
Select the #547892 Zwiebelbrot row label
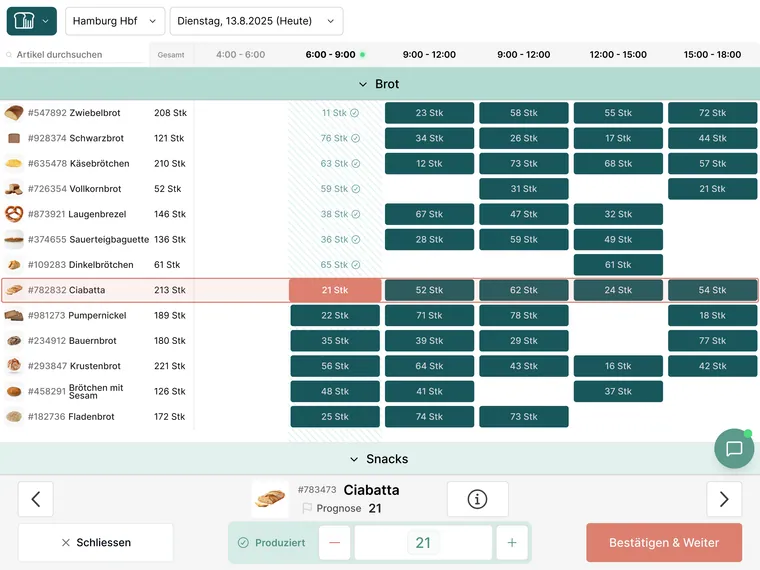click(74, 113)
